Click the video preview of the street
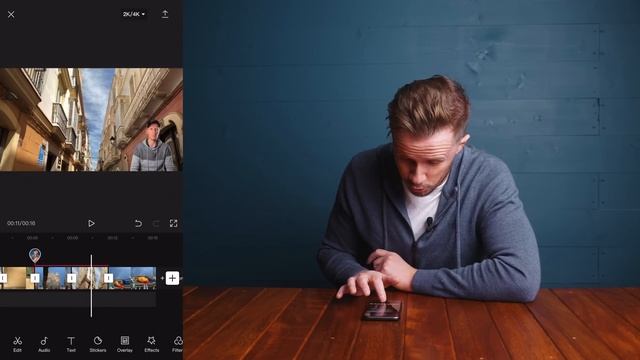Screen dimensions: 640x360 [x=91, y=120]
